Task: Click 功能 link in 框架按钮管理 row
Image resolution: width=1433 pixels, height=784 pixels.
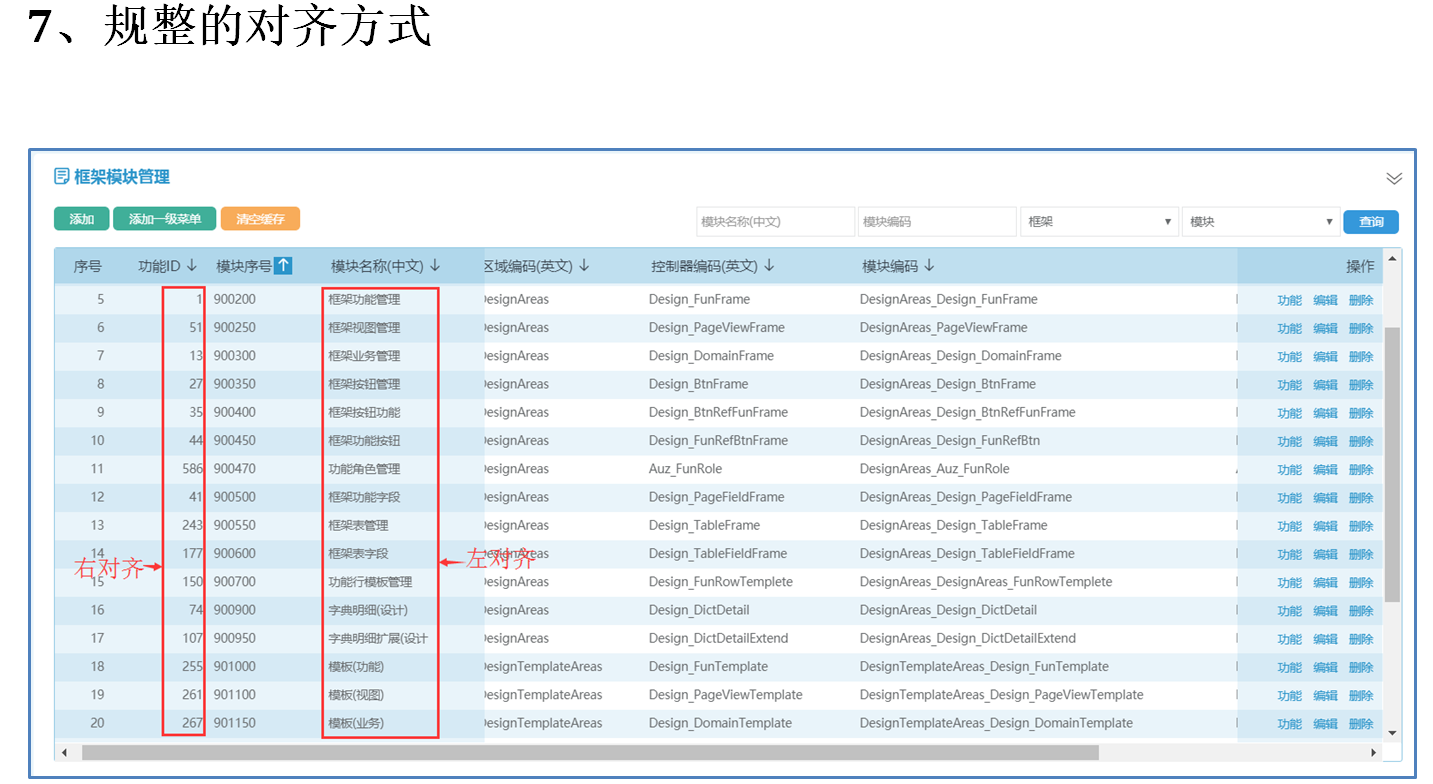Action: click(1289, 385)
